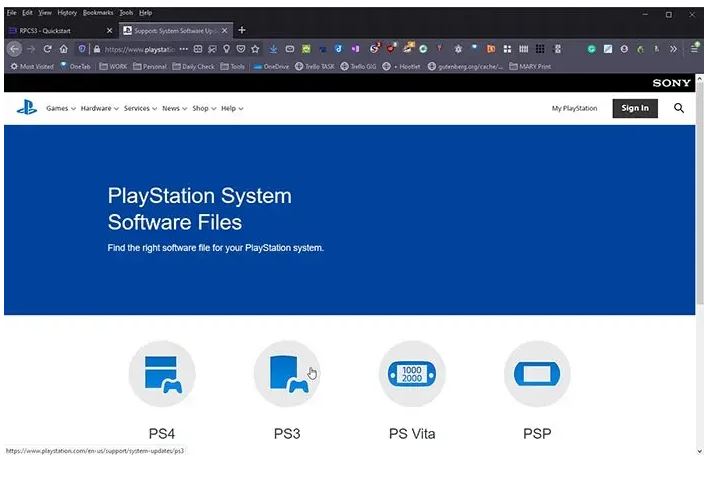Open the OneDrive bookmark
The image size is (711, 477).
click(x=271, y=66)
